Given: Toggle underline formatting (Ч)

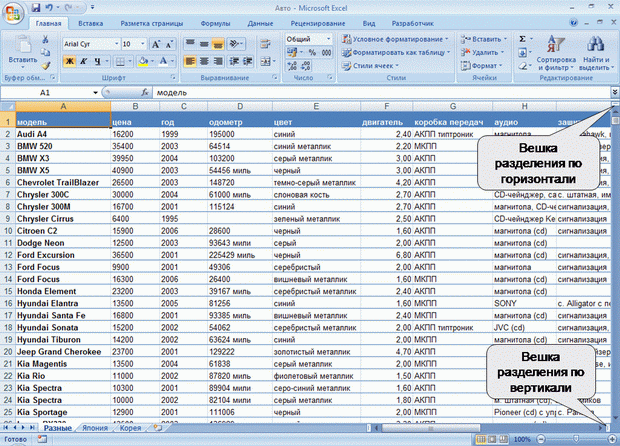Looking at the screenshot, I should click(x=98, y=61).
